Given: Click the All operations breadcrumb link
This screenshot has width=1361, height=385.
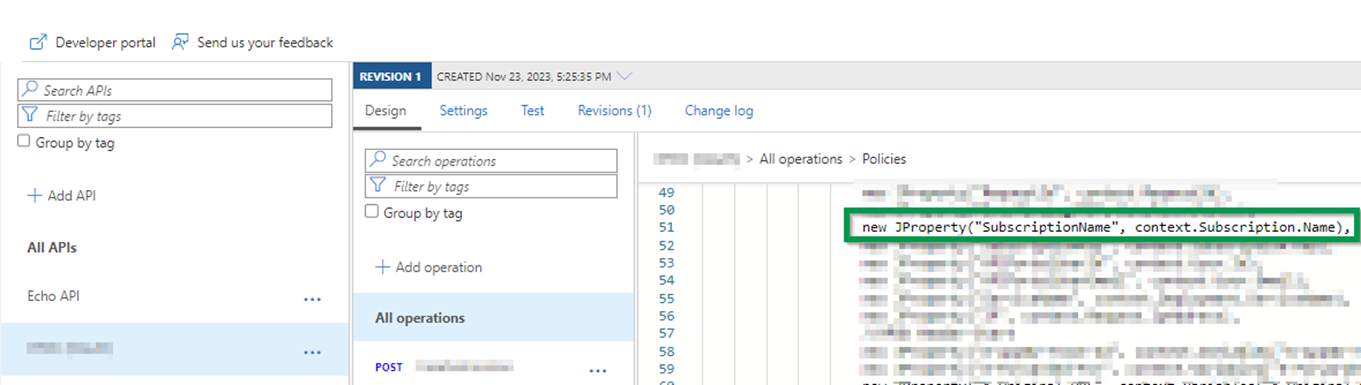Looking at the screenshot, I should click(x=801, y=159).
